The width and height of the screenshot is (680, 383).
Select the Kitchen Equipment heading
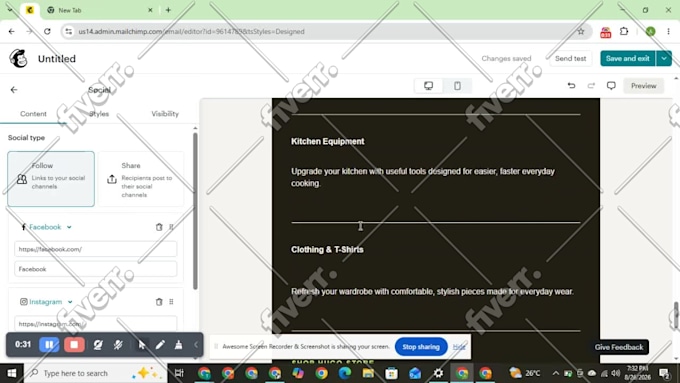[x=327, y=141]
